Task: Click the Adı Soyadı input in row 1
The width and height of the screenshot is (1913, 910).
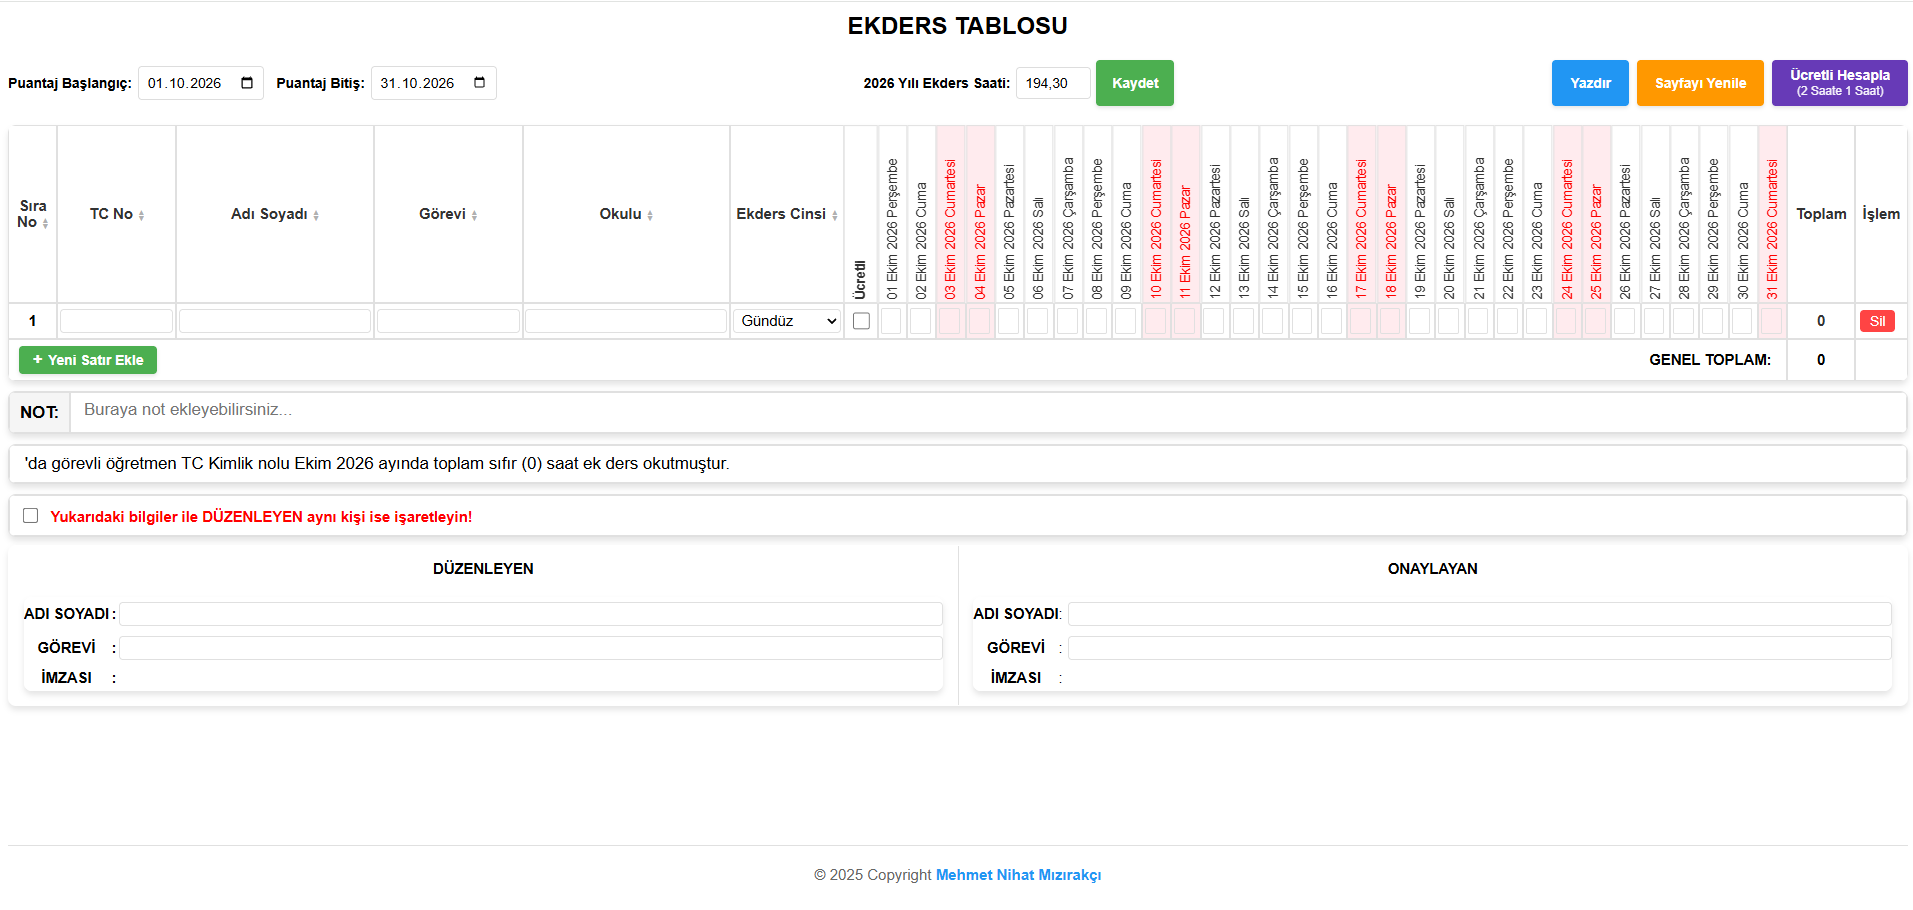Action: pos(275,321)
